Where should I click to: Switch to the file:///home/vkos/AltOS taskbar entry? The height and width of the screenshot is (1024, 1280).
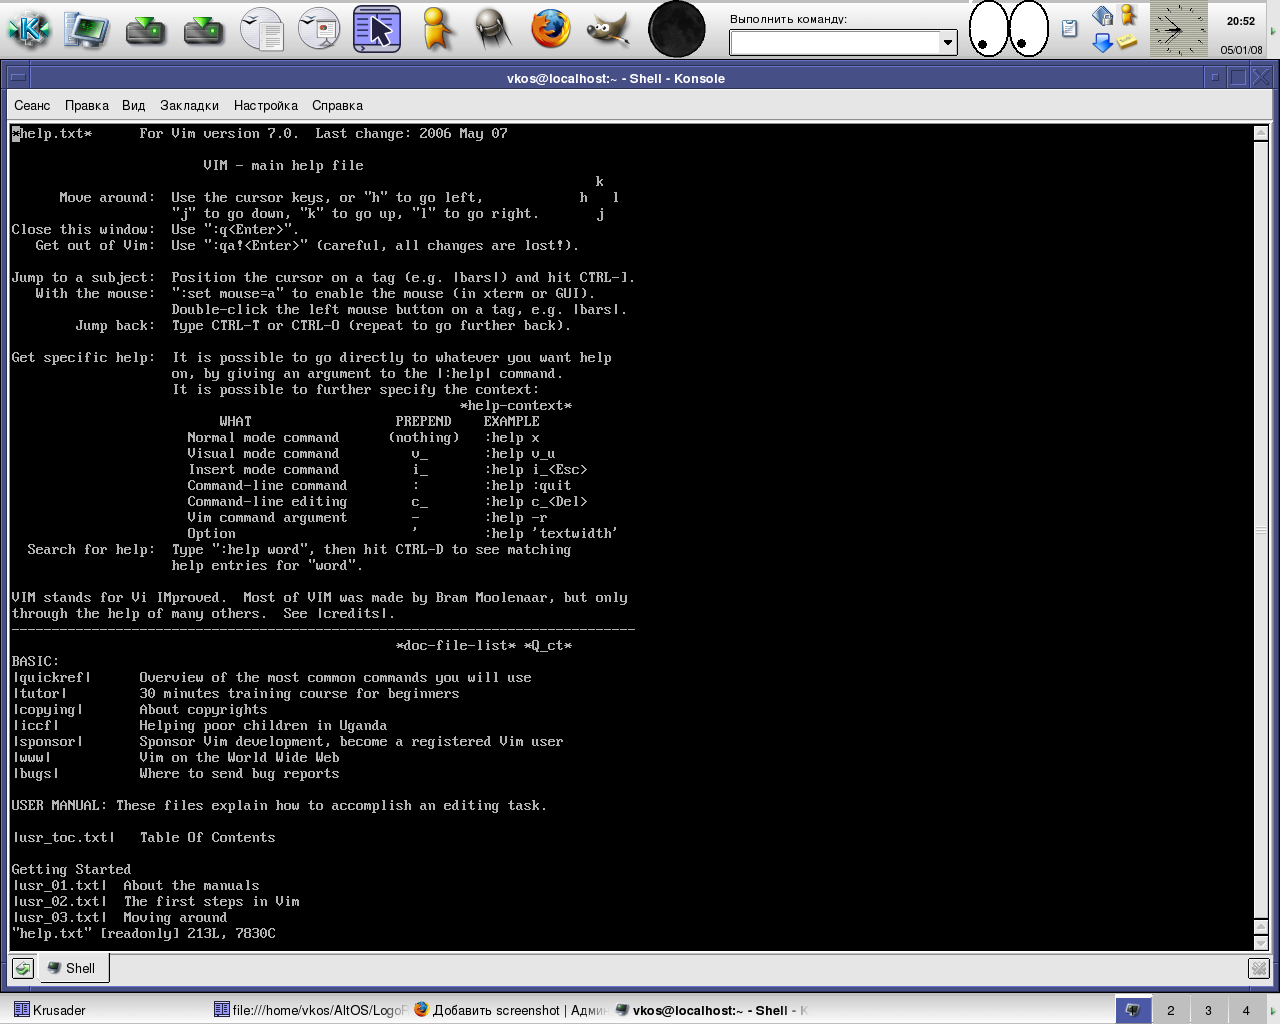(x=311, y=1010)
